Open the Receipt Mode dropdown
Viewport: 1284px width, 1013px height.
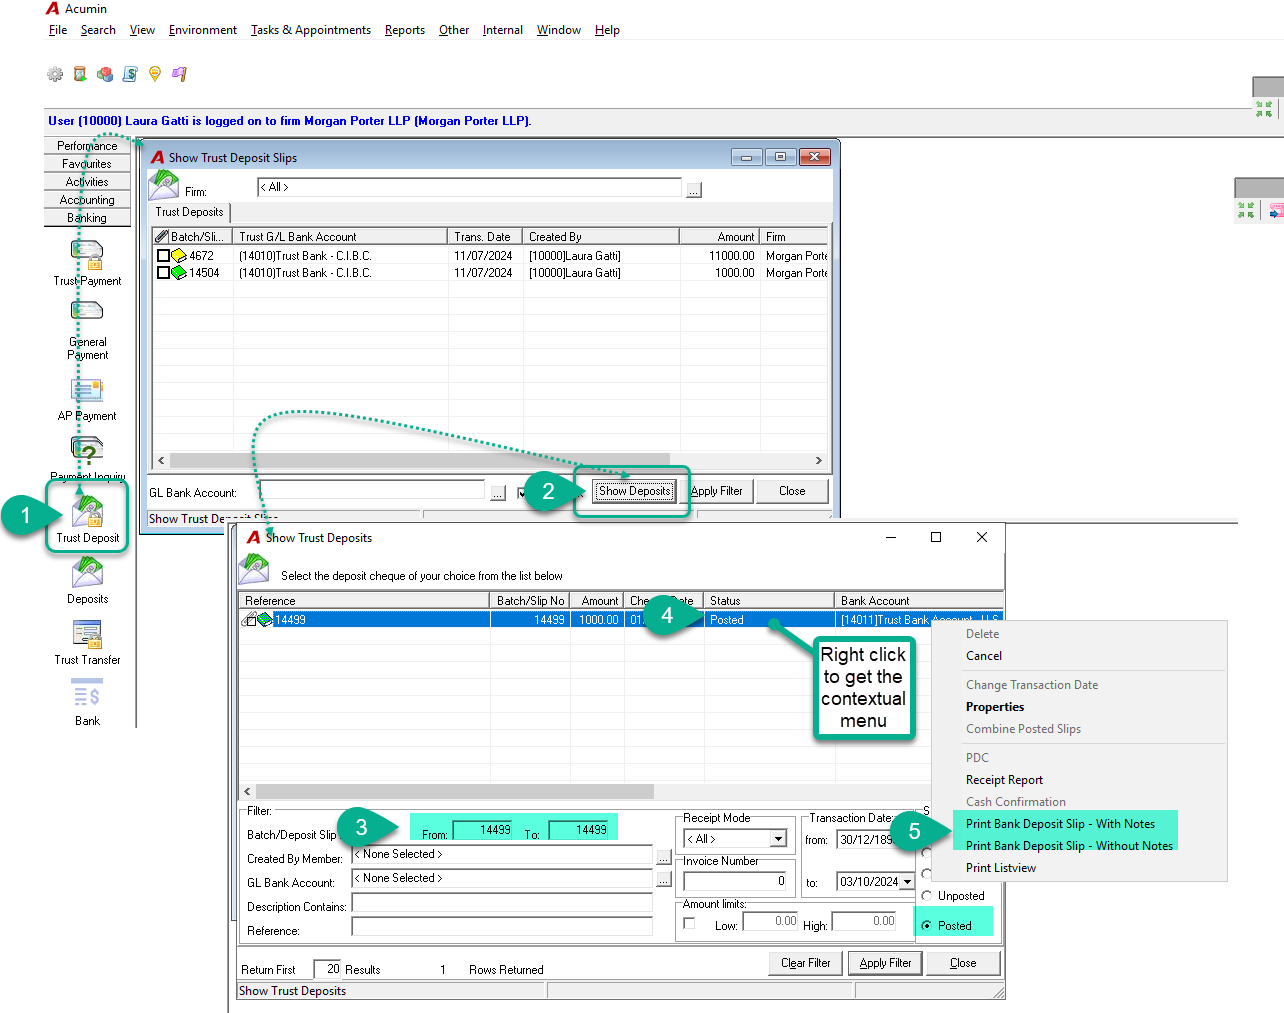click(778, 839)
